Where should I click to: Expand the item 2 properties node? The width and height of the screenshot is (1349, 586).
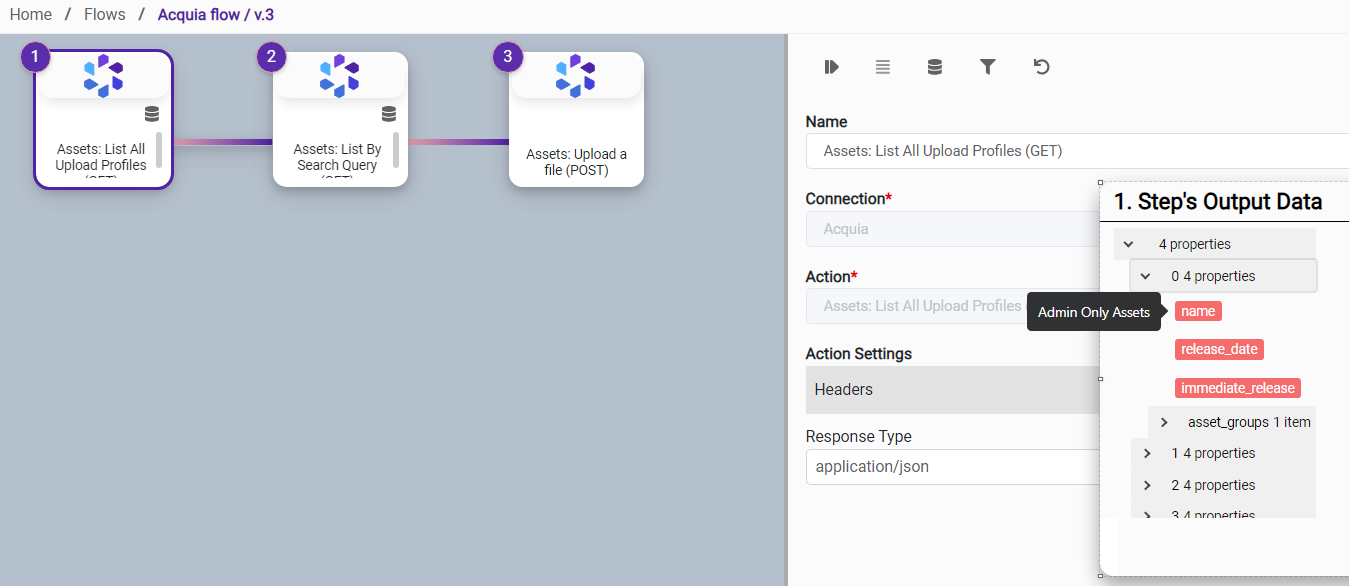[x=1147, y=486]
